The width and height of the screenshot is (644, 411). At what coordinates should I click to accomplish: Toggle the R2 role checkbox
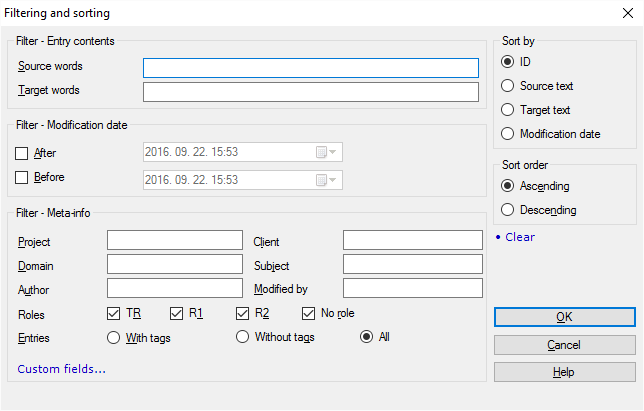click(243, 313)
